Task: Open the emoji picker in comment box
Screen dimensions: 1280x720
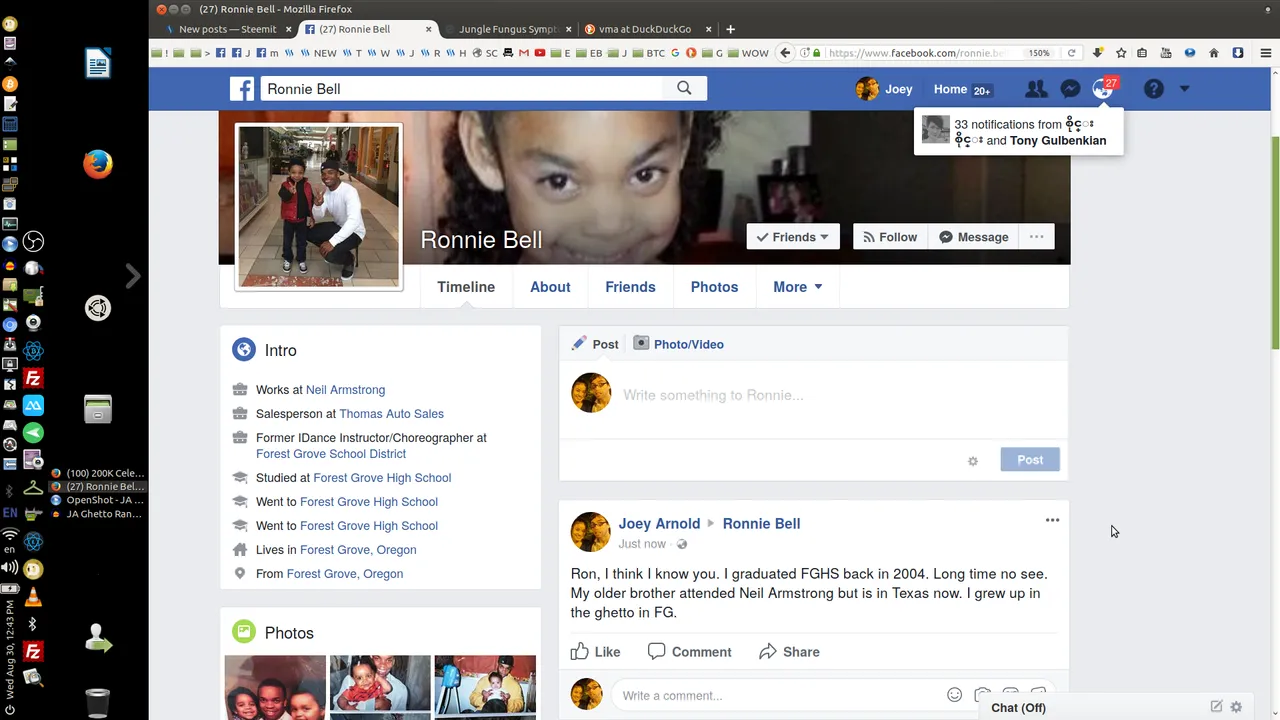Action: [x=955, y=695]
